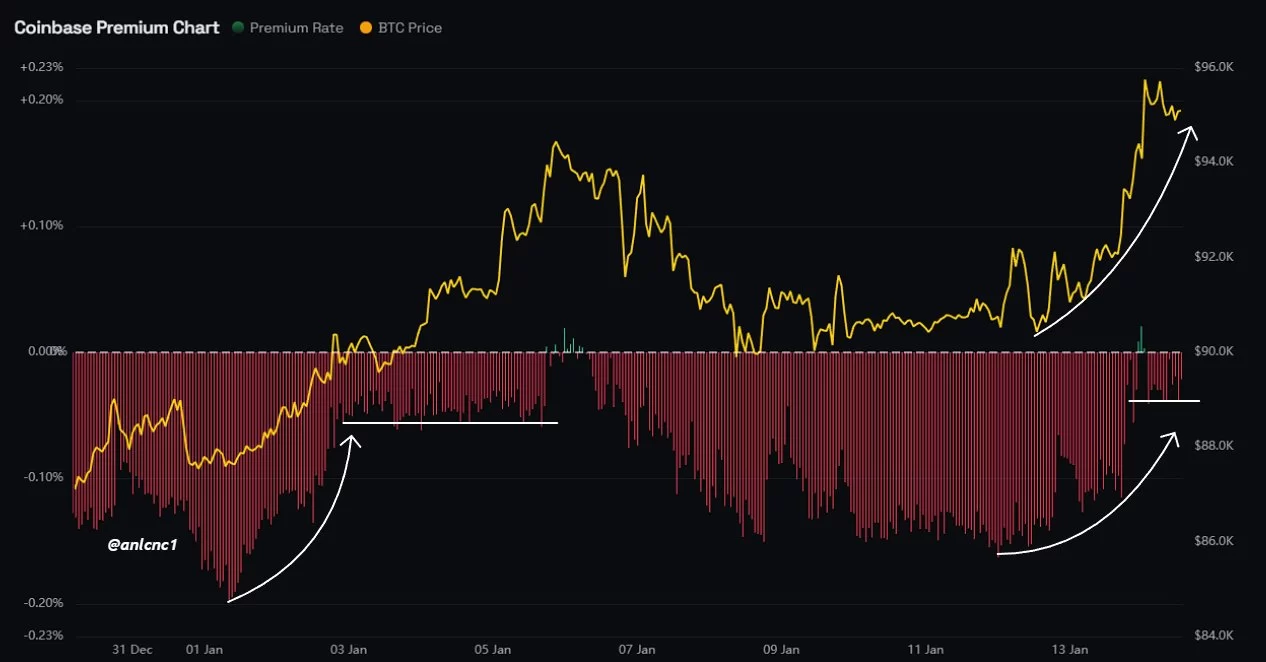Click the -0.20% premium axis label

(x=41, y=603)
